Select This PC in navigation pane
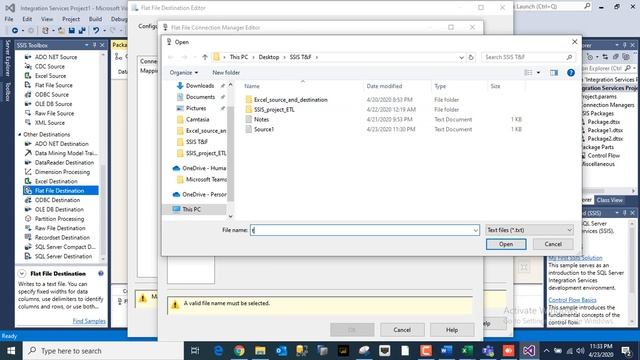The width and height of the screenshot is (640, 360). click(191, 209)
